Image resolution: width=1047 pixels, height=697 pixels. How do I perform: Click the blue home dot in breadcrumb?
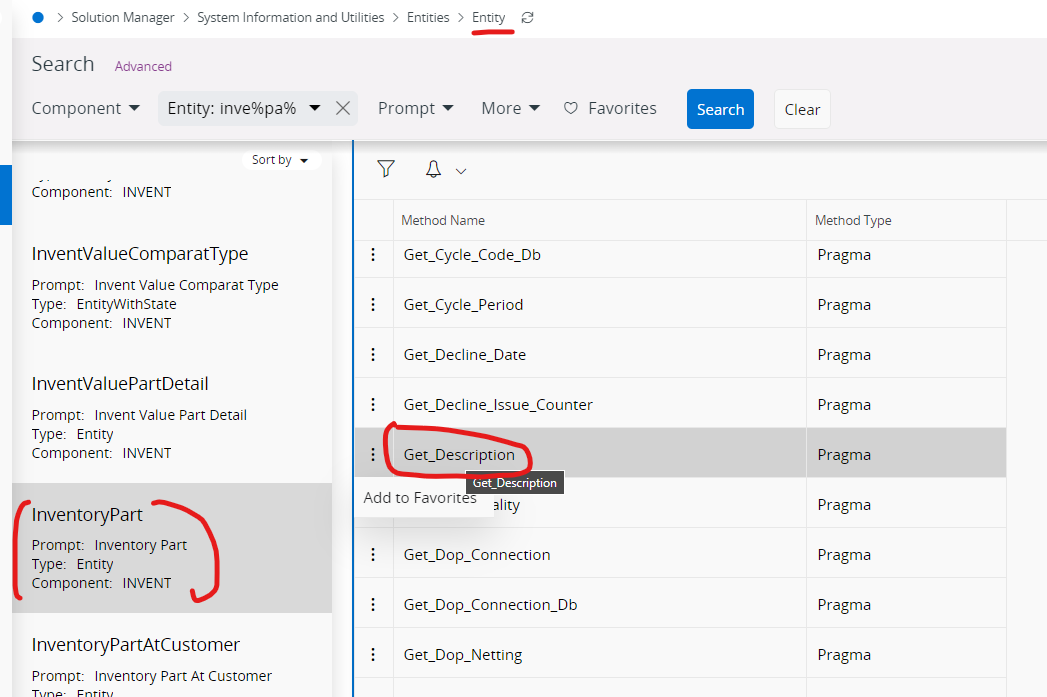(38, 17)
